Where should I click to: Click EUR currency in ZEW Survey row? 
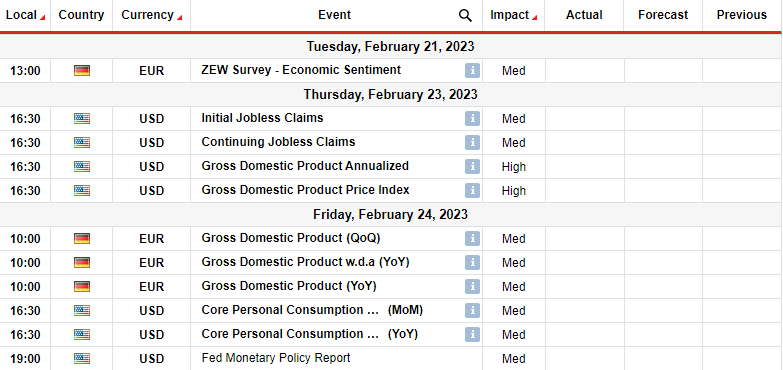coord(151,71)
